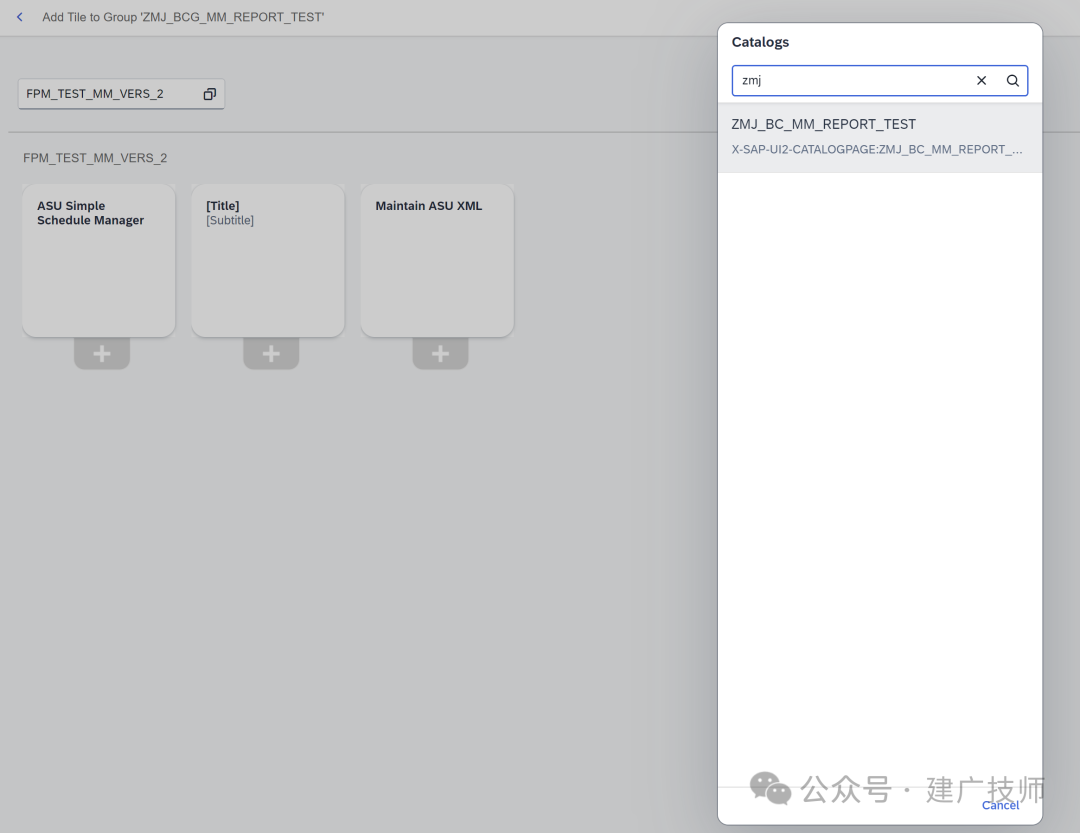Click the X-SAP-UI2-CATALOGPAGE ID text
The image size is (1080, 833).
876,150
